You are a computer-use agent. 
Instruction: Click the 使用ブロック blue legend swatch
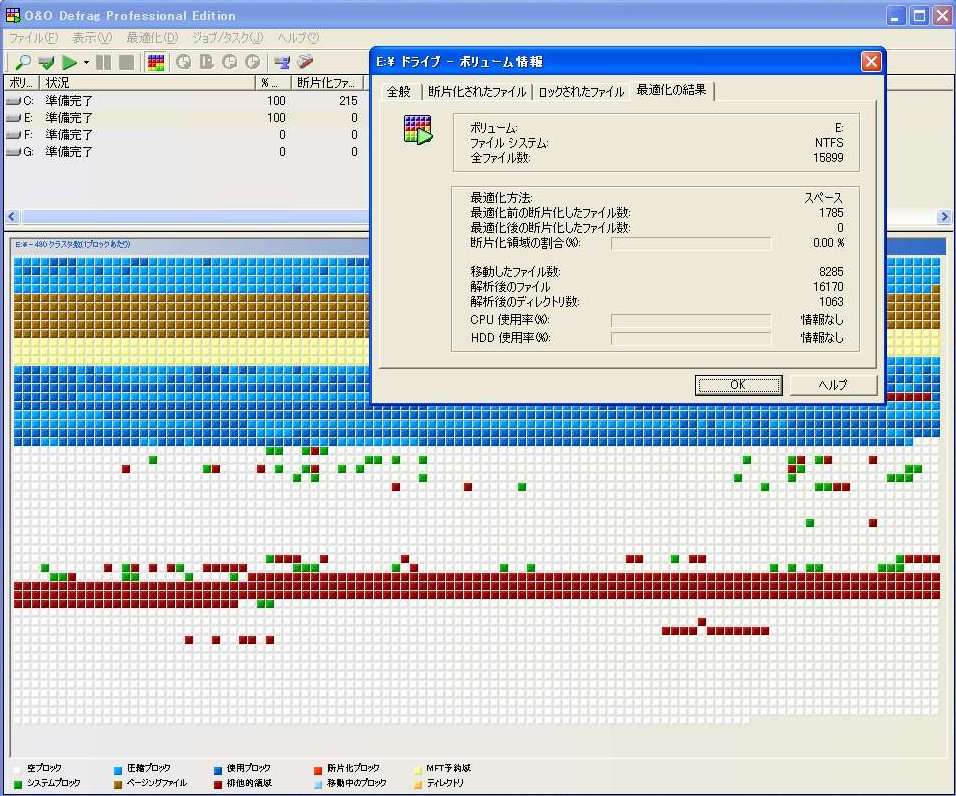[218, 770]
